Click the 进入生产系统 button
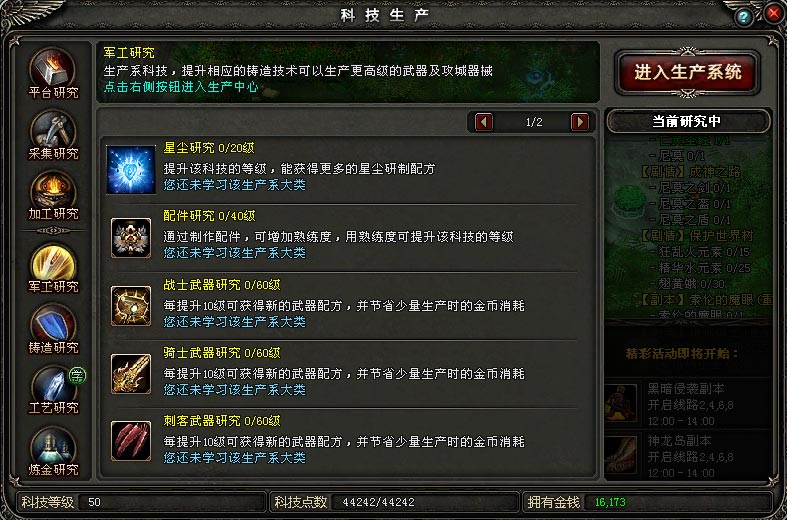 tap(688, 72)
